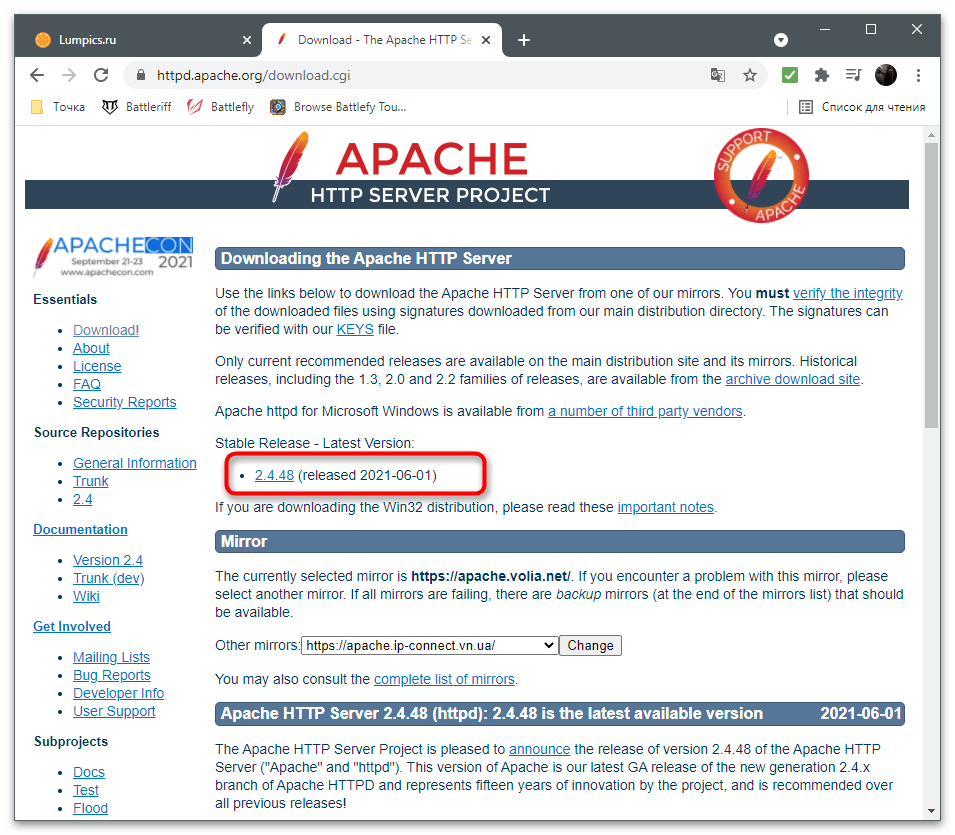The image size is (955, 835).
Task: Open Bug Reports link
Action: point(111,675)
